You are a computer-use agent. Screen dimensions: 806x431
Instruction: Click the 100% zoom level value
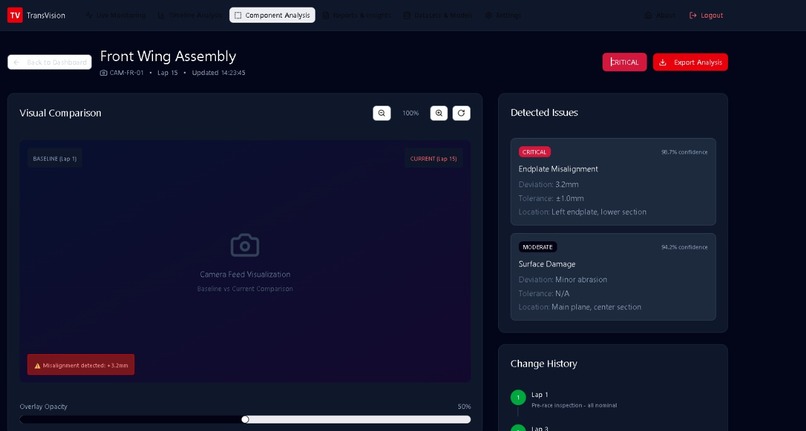pos(410,113)
